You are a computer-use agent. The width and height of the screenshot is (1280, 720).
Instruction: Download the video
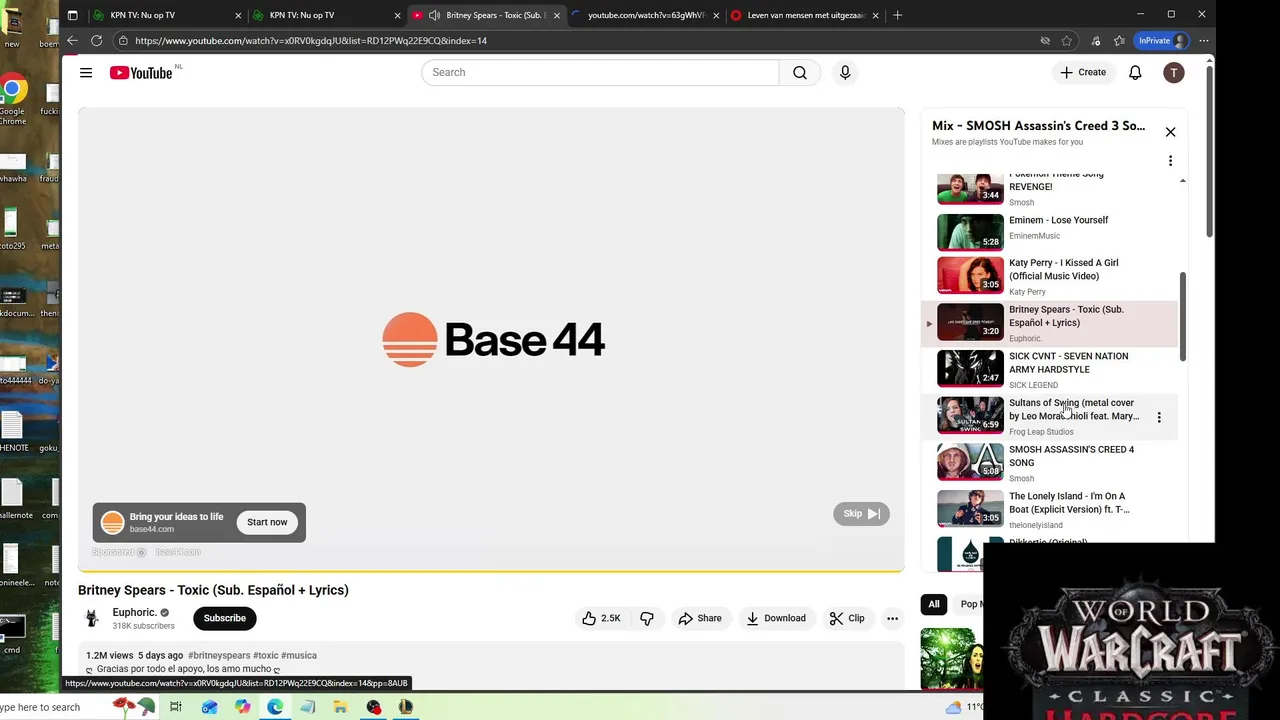coord(776,618)
